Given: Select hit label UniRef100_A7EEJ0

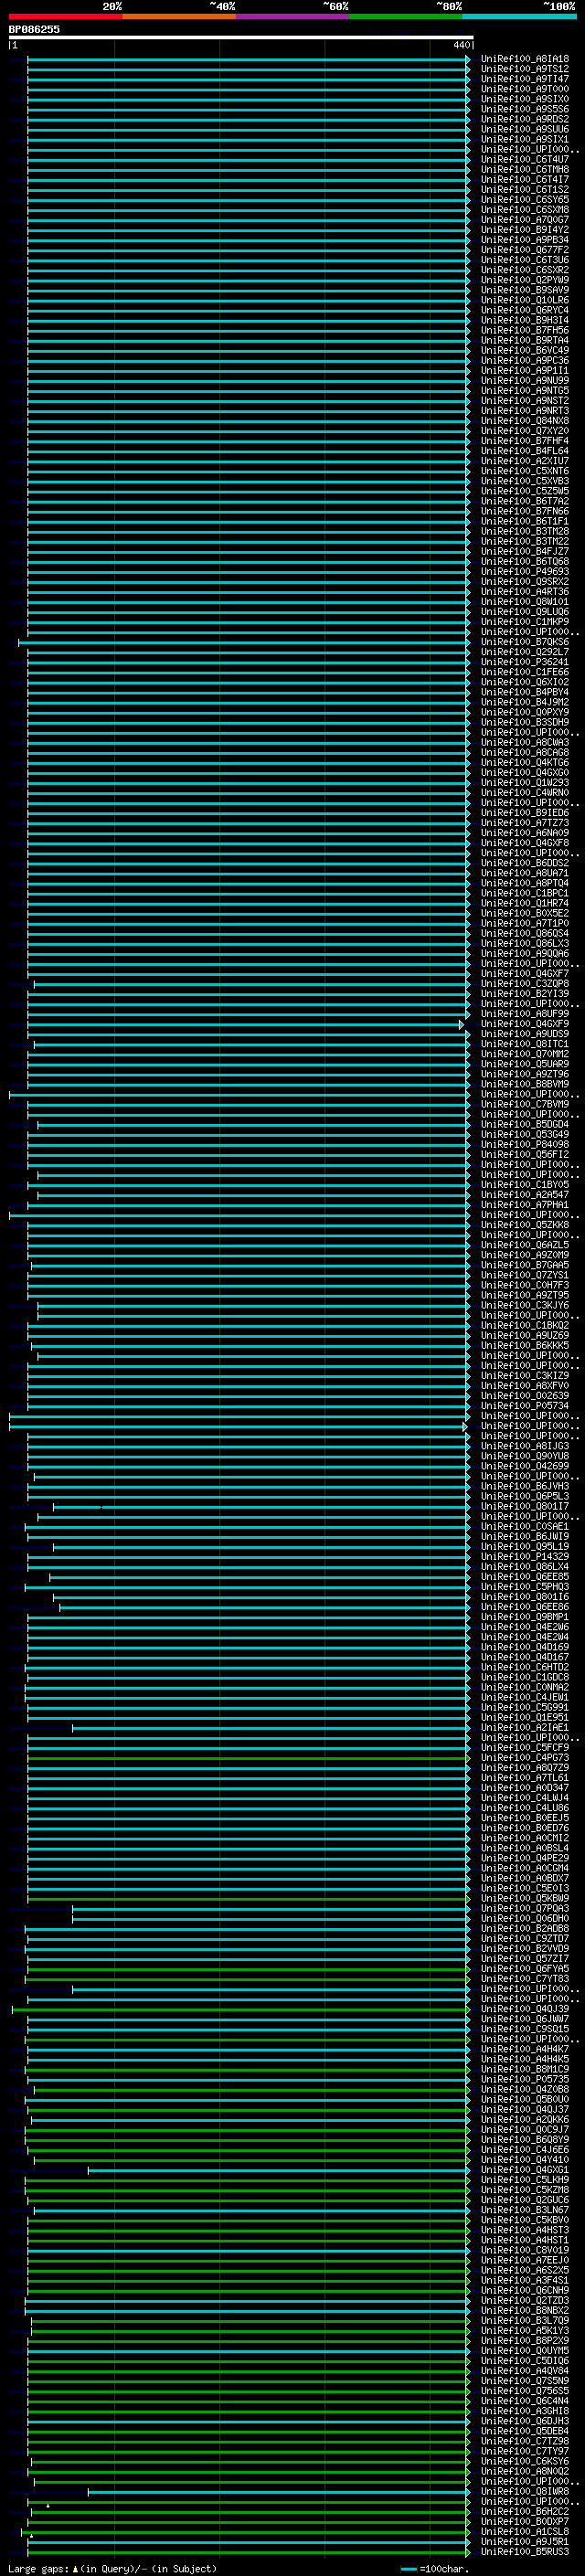Looking at the screenshot, I should (x=524, y=2260).
